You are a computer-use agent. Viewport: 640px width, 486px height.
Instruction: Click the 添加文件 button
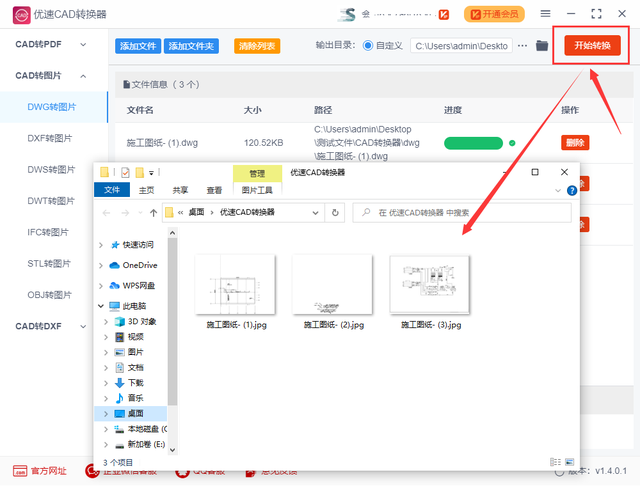[x=138, y=46]
